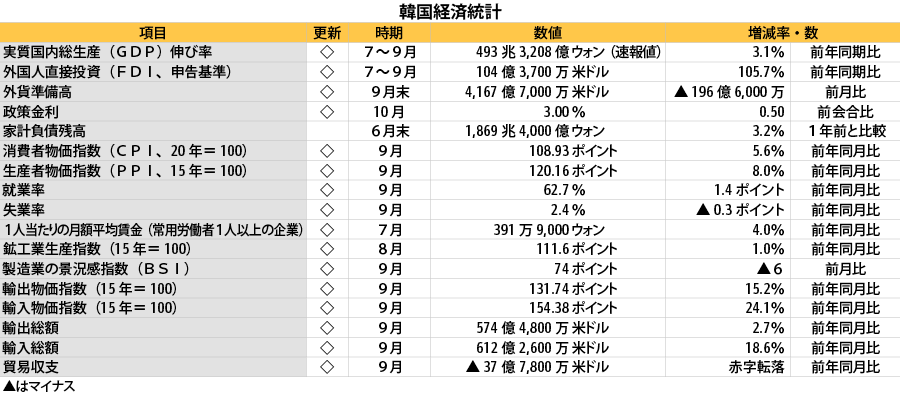Click the 韓国経済統計 title
The image size is (900, 395).
pyautogui.click(x=451, y=11)
